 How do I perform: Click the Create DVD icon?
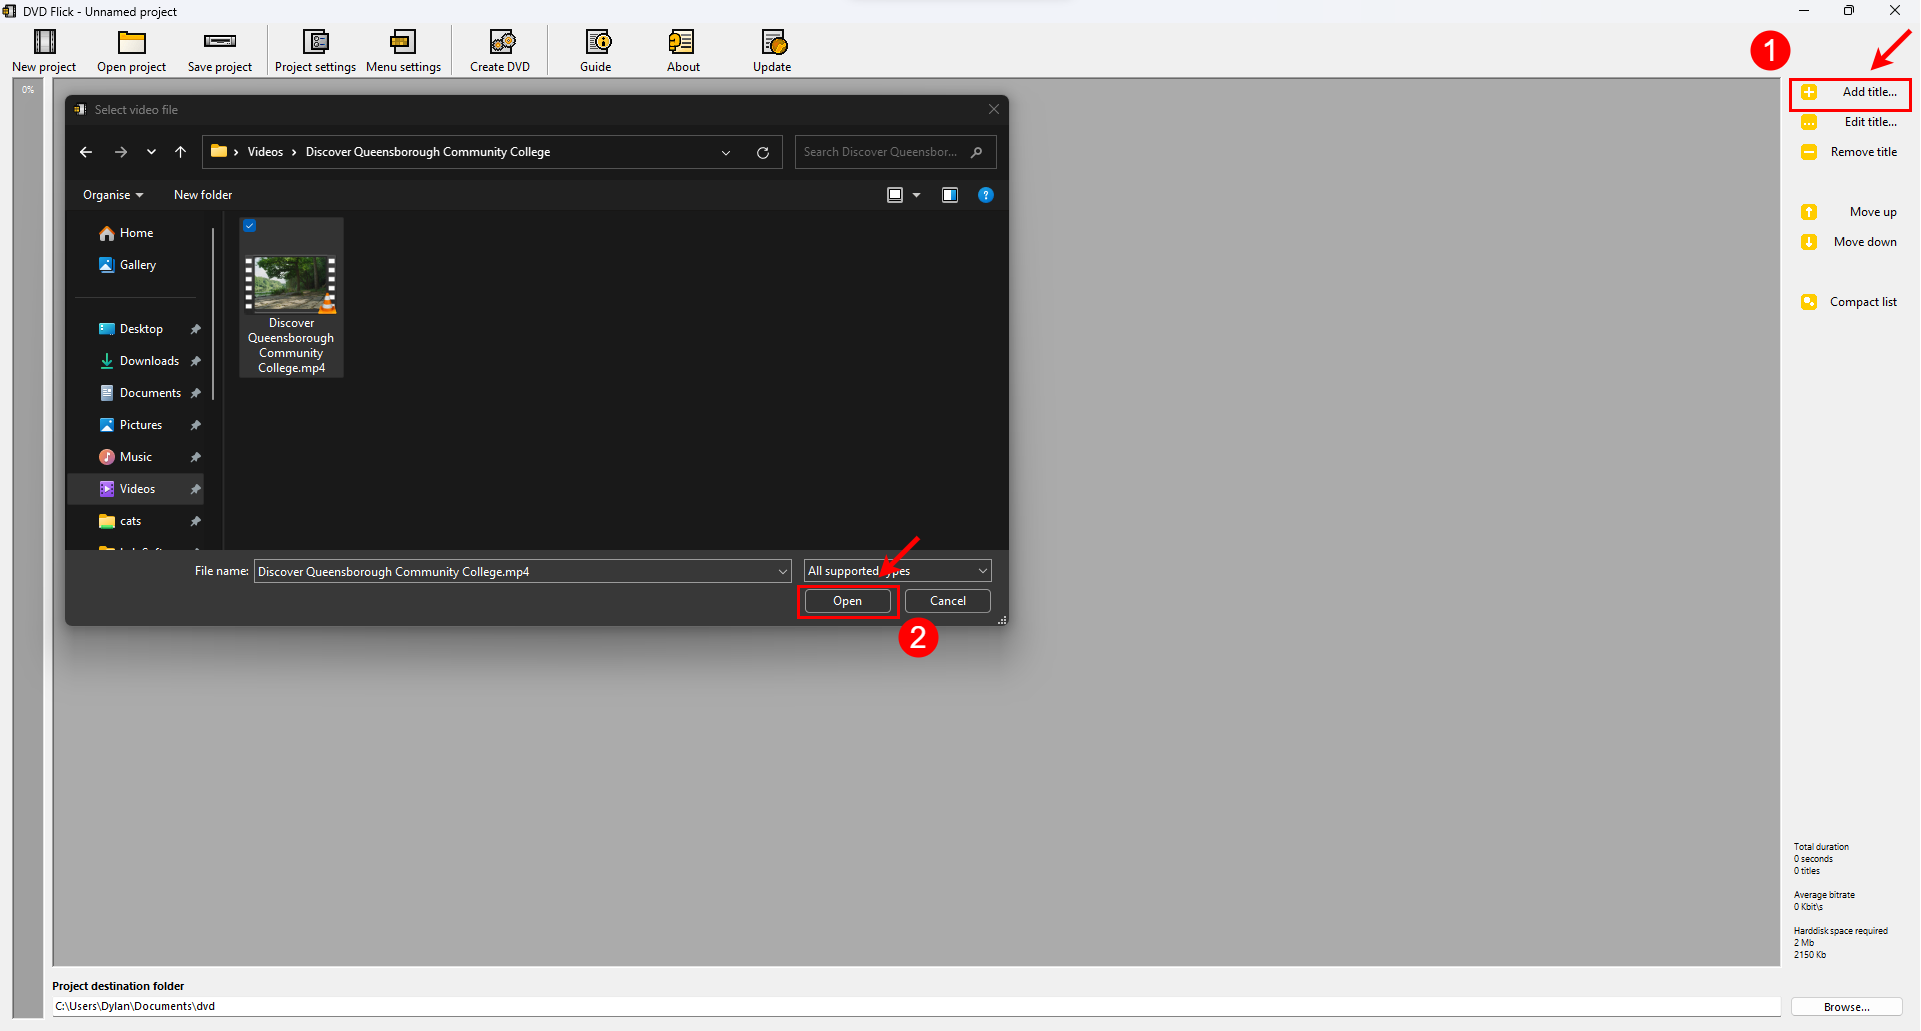pos(502,41)
